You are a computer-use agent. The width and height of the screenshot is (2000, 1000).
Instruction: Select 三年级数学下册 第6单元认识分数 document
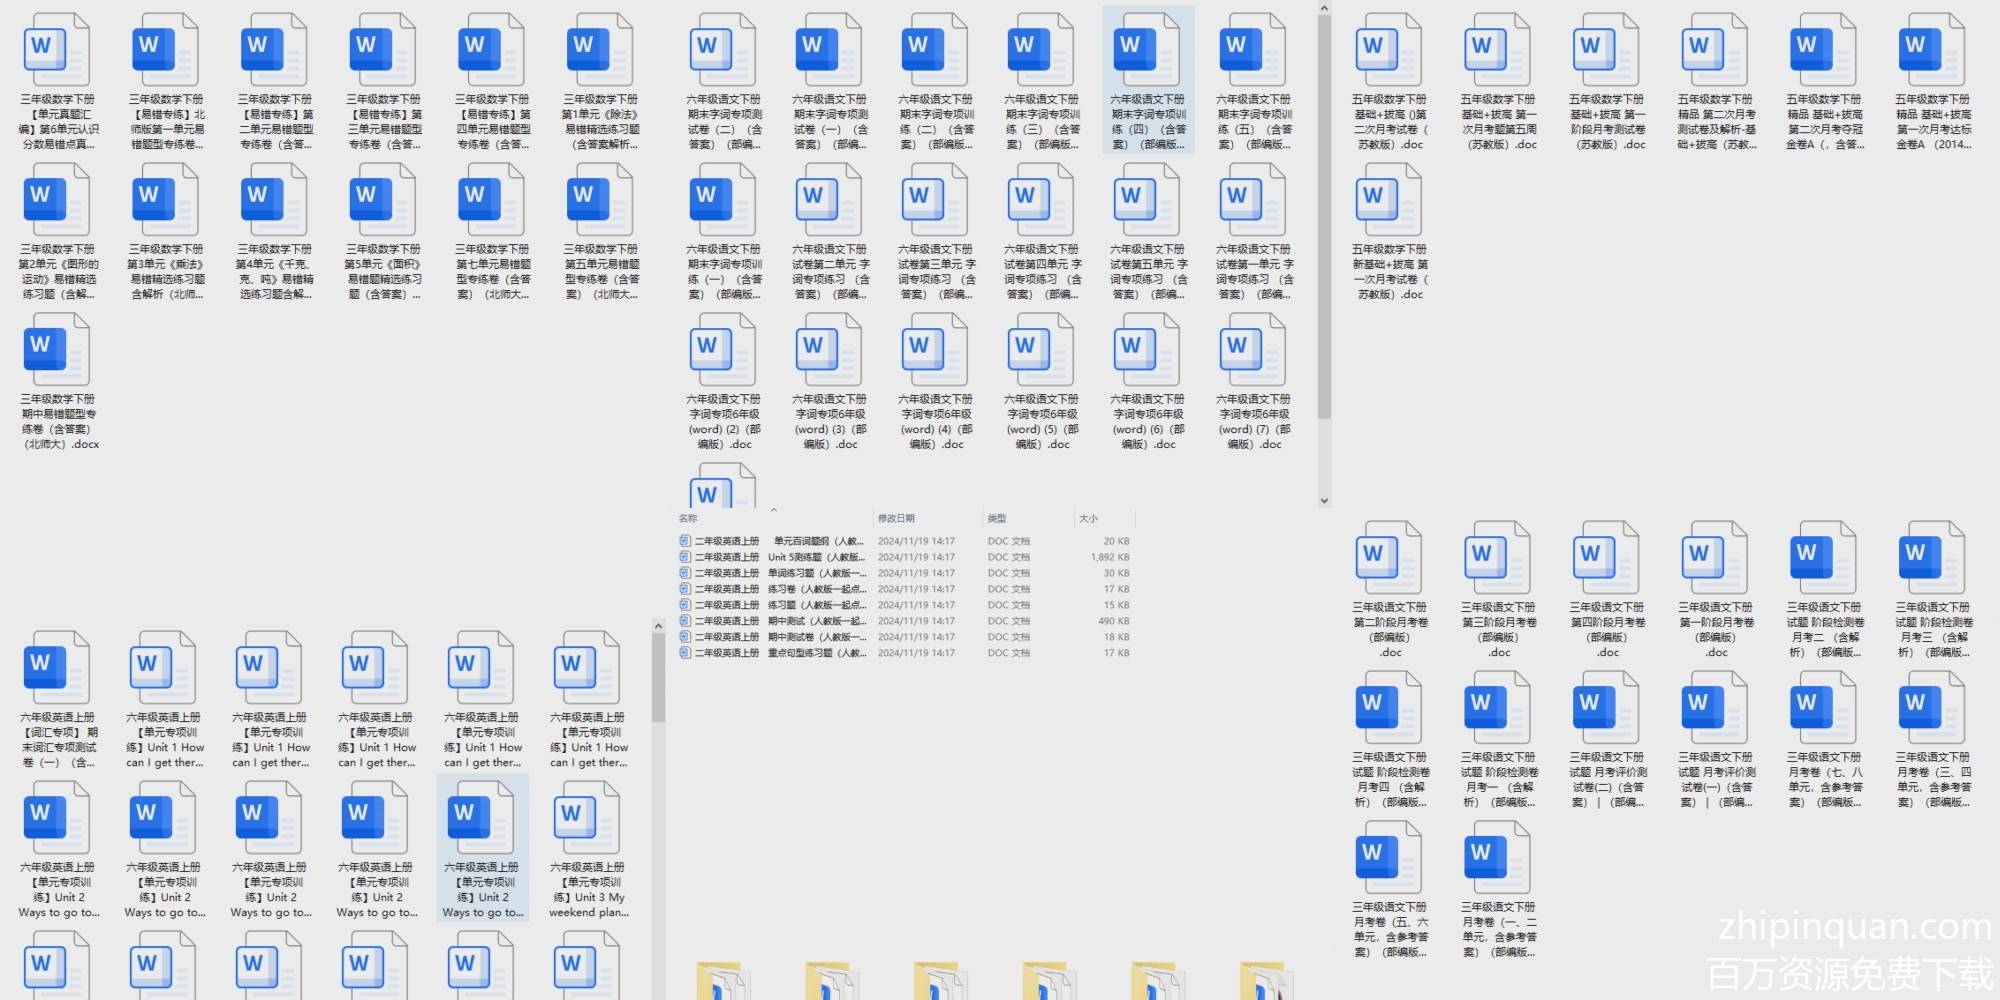pos(59,82)
